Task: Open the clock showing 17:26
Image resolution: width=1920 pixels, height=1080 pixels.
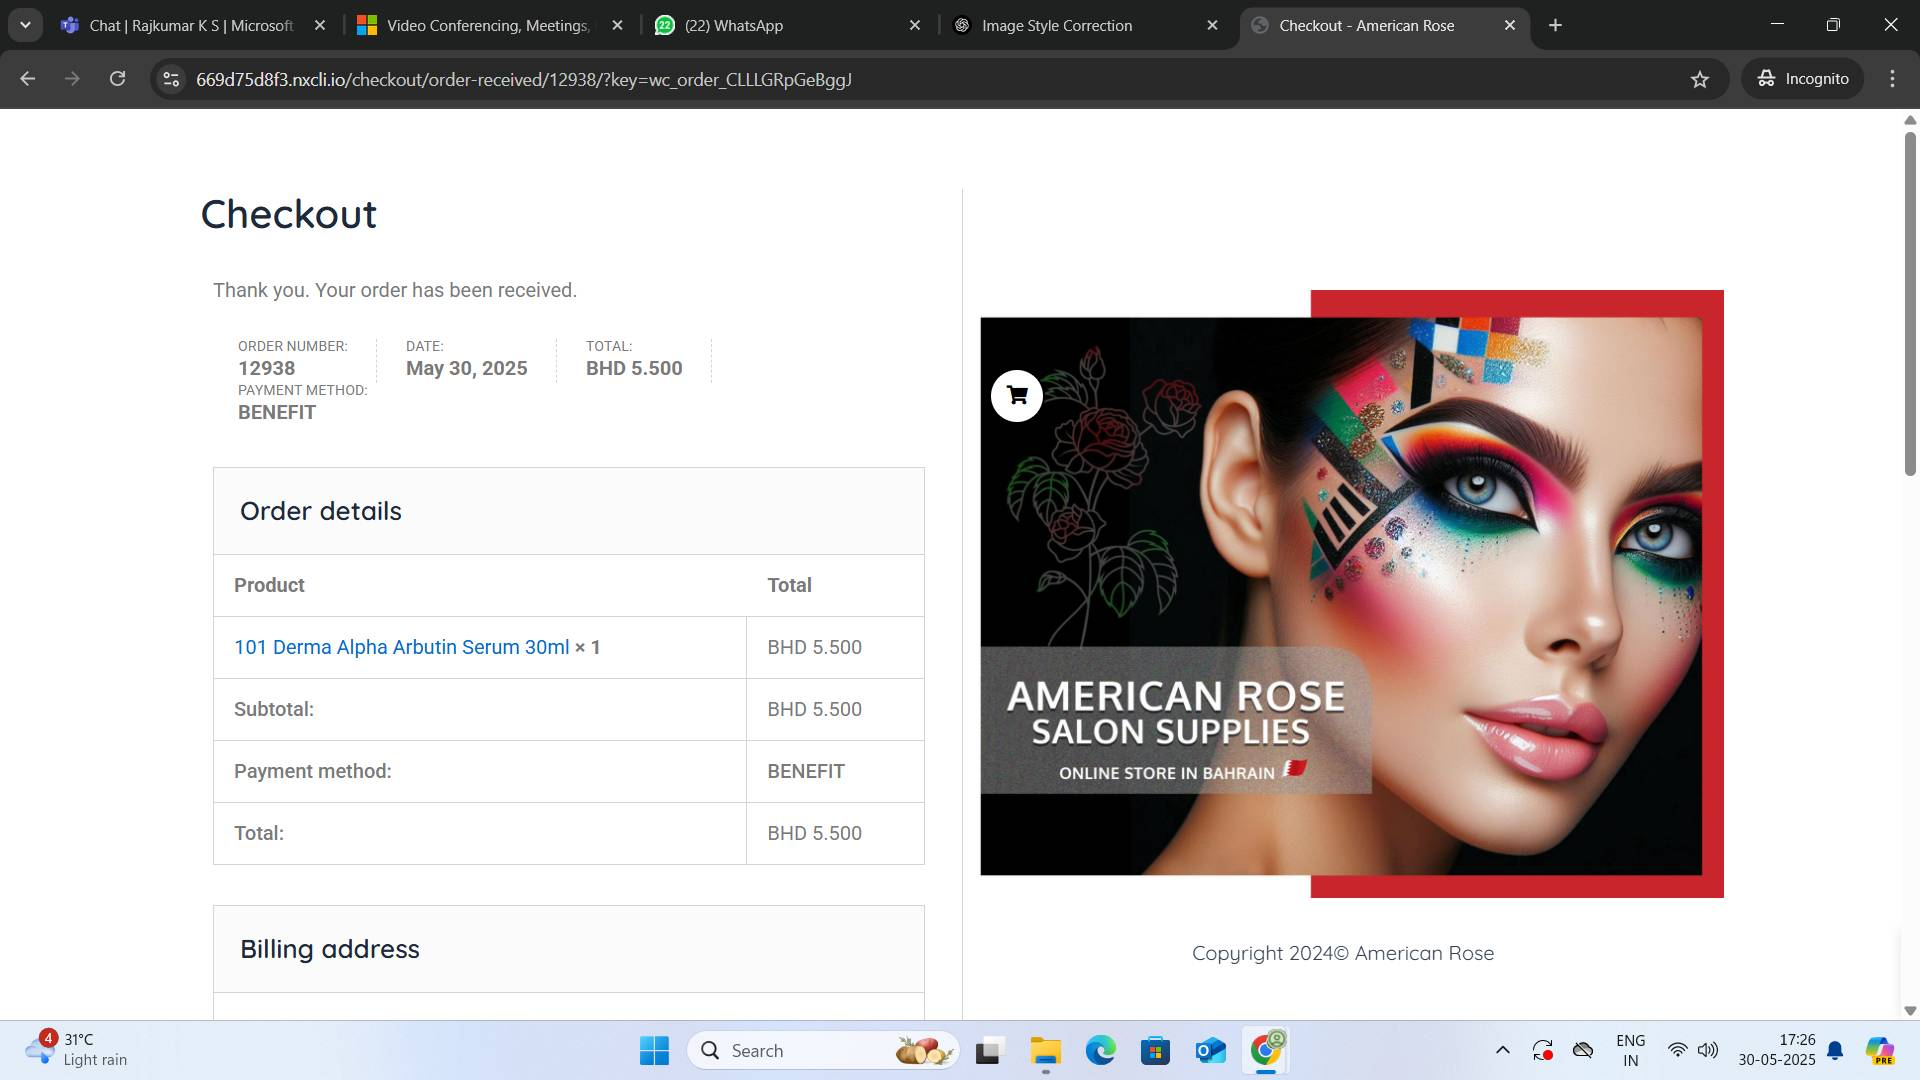Action: click(x=1777, y=1050)
